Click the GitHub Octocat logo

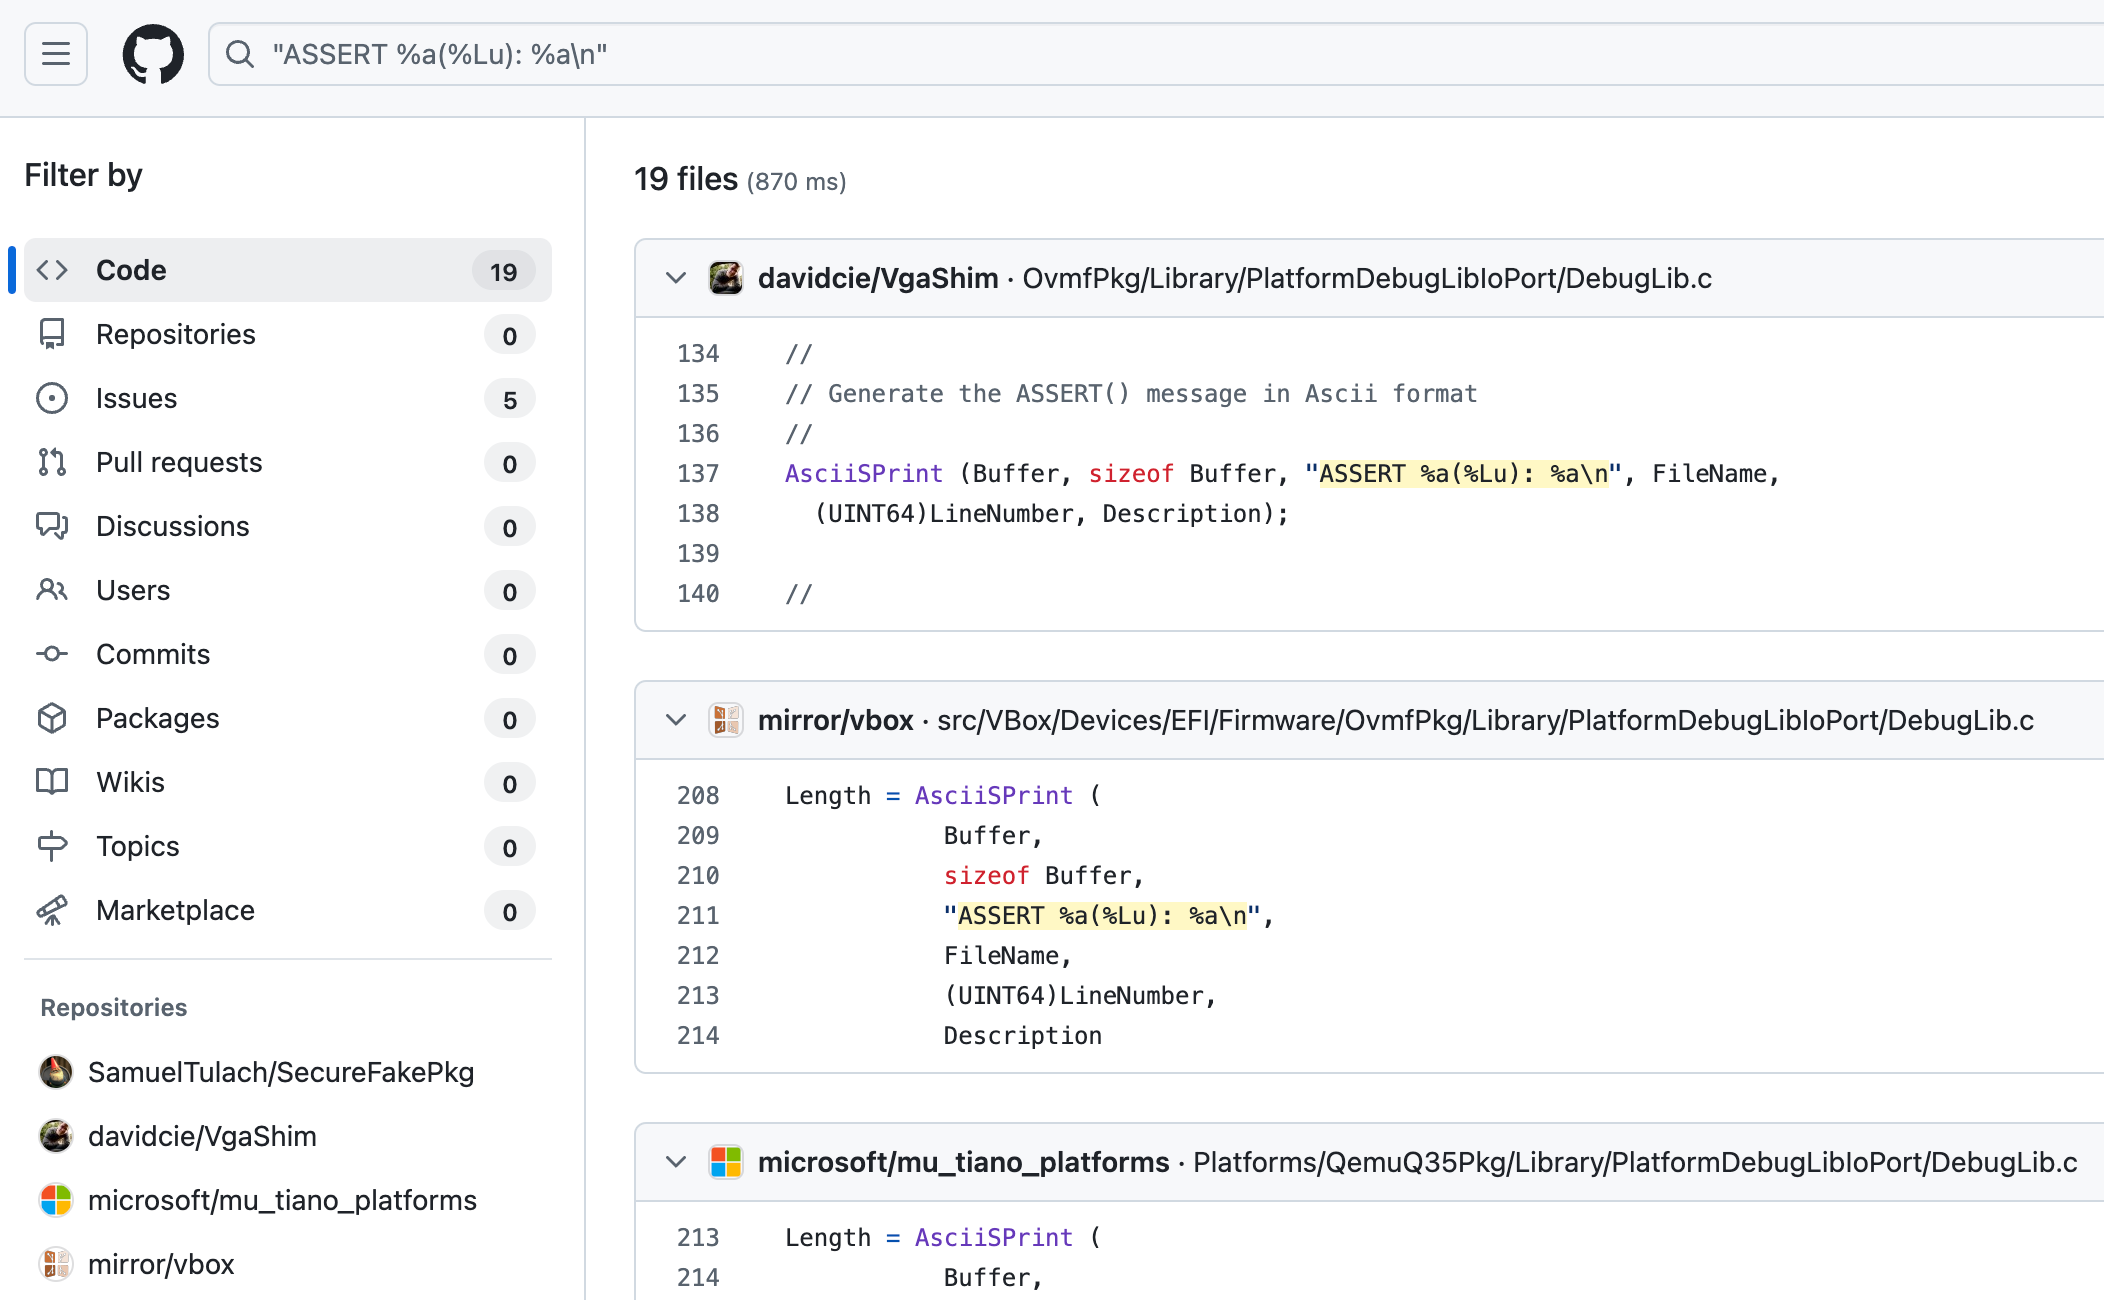point(153,54)
